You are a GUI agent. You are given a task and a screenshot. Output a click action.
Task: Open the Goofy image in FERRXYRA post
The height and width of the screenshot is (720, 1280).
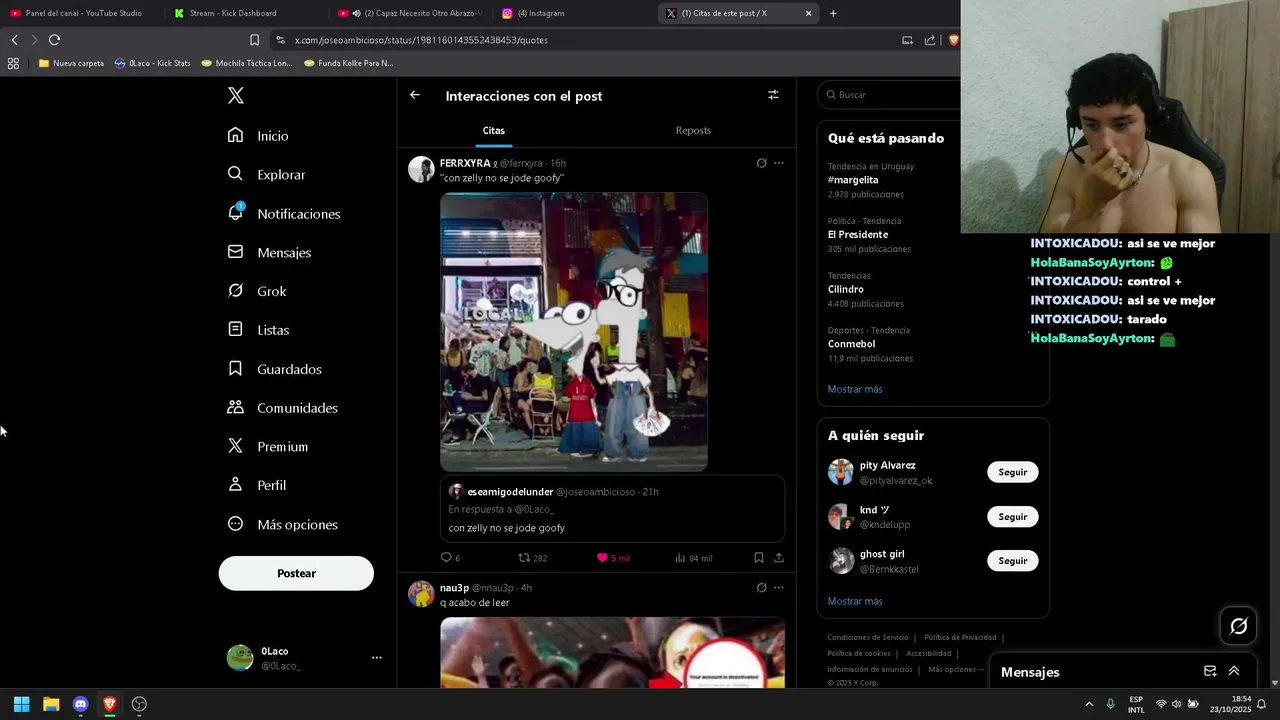click(x=574, y=332)
